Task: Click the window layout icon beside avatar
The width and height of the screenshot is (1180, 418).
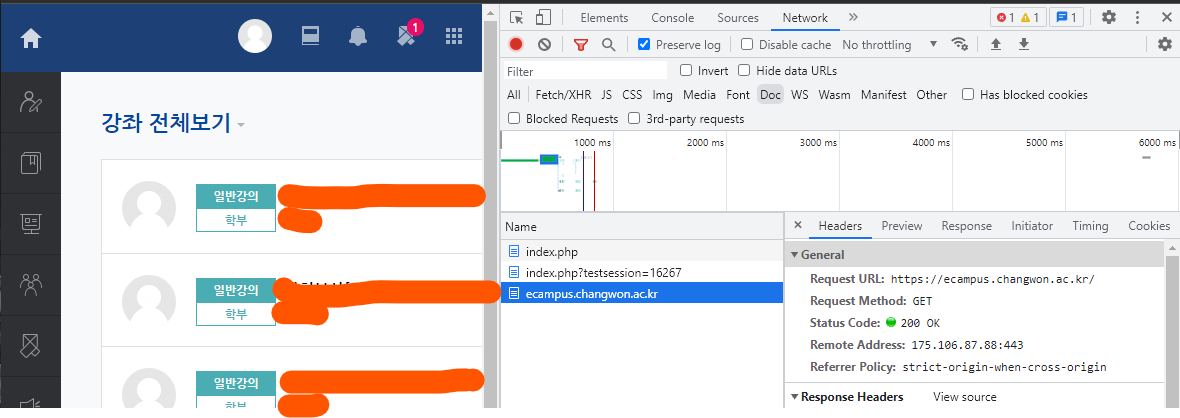Action: [311, 35]
